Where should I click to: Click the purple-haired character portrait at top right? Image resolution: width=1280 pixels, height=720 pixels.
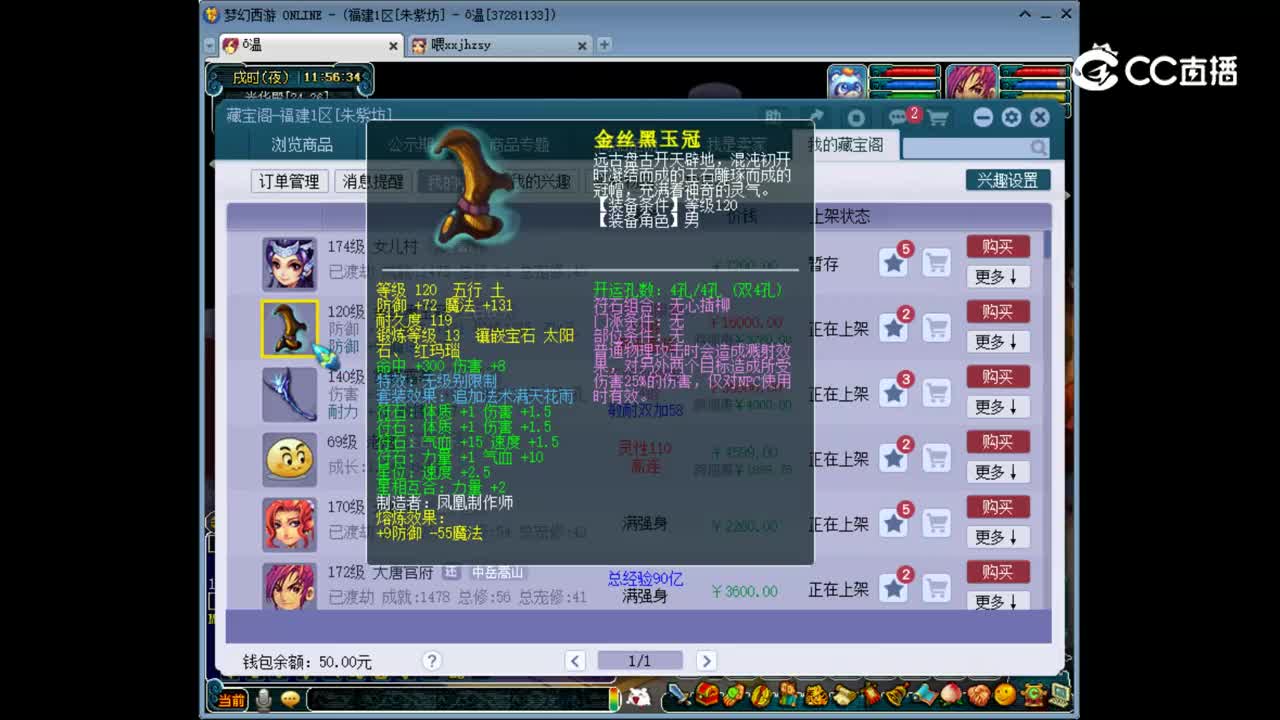coord(971,83)
